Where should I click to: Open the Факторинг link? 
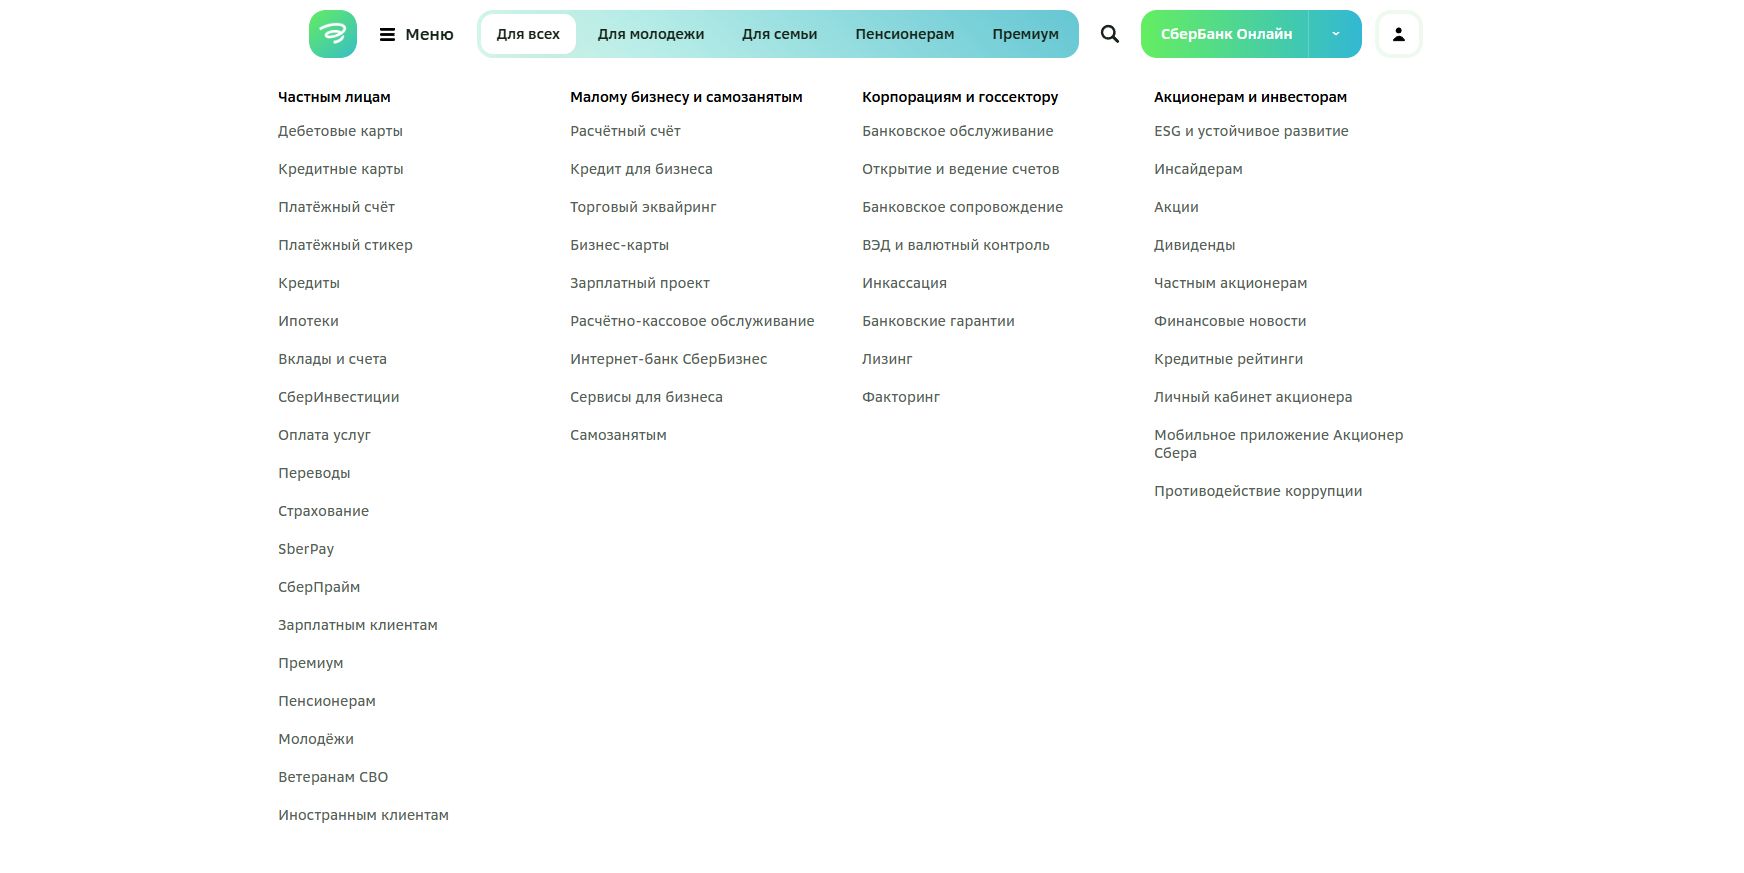(x=901, y=397)
